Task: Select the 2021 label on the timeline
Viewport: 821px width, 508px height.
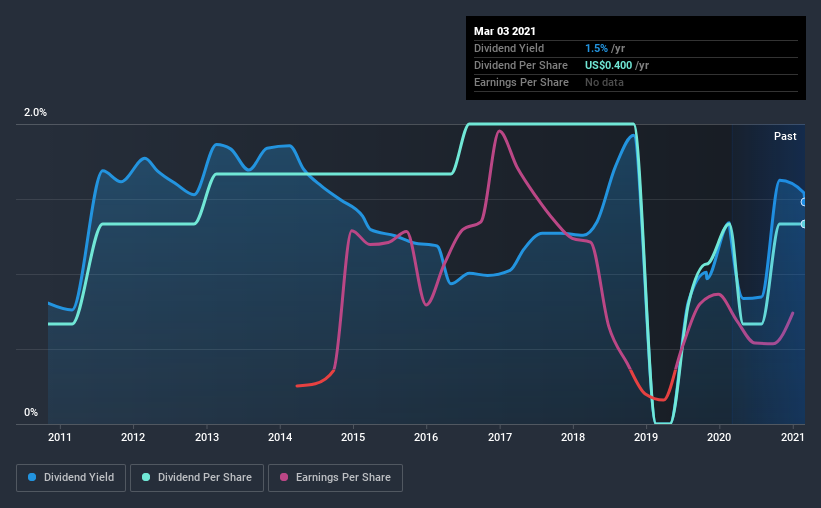Action: [x=793, y=437]
